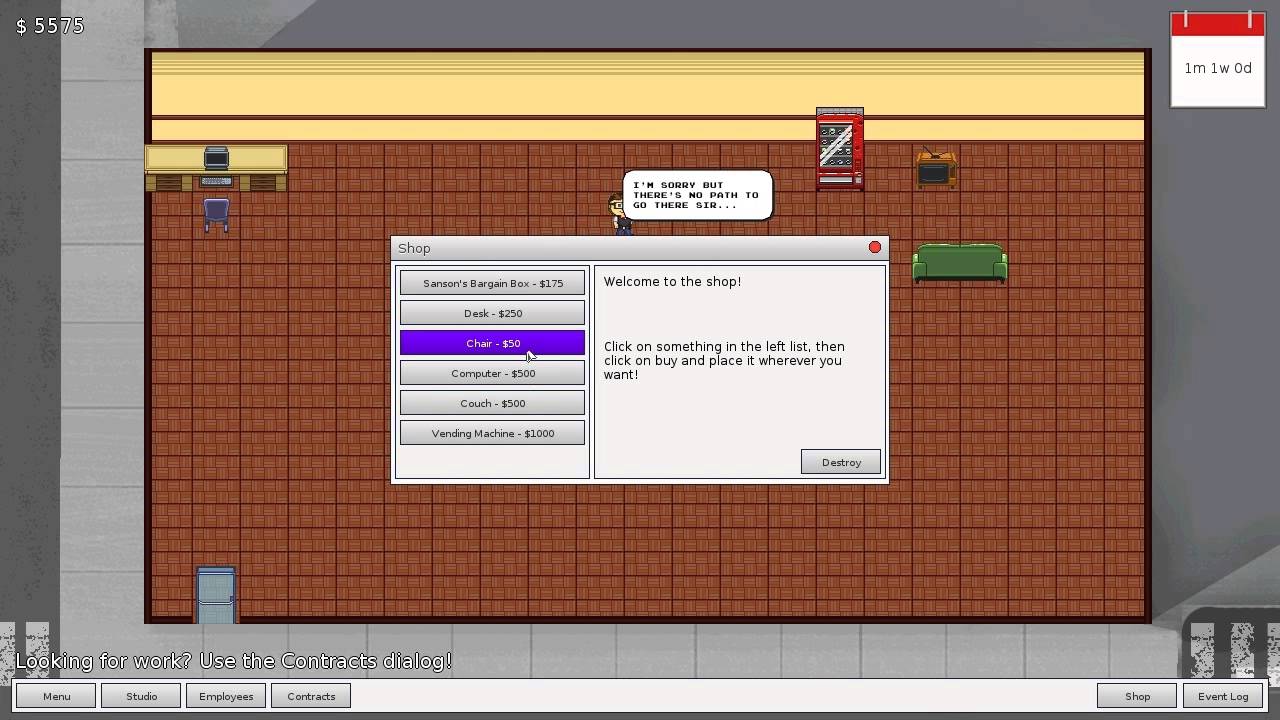
Task: Open the Contracts dialog
Action: (x=311, y=696)
